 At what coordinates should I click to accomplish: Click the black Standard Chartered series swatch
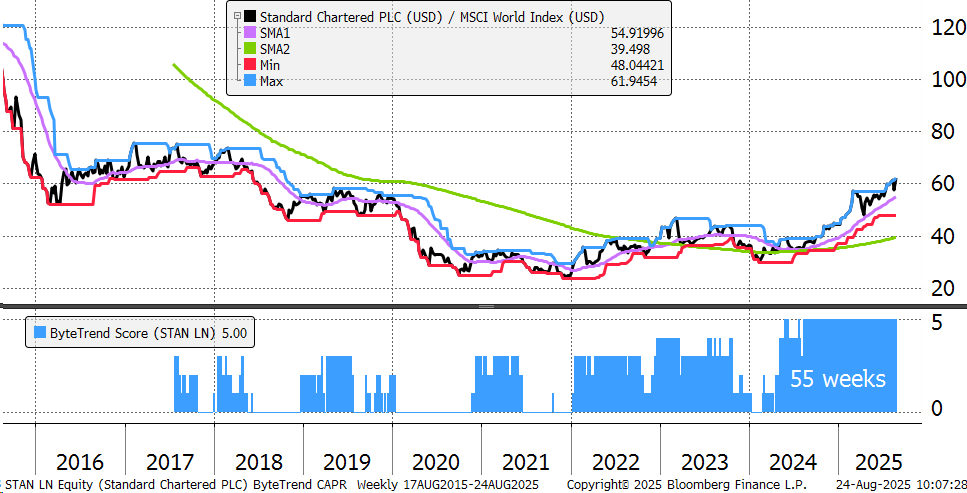250,16
